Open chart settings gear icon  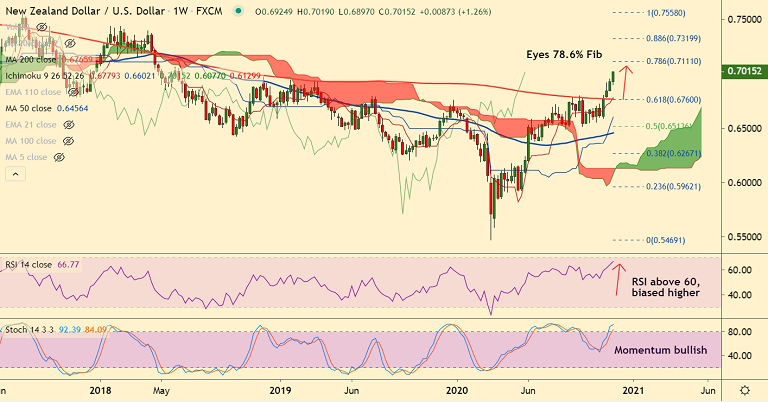click(744, 390)
